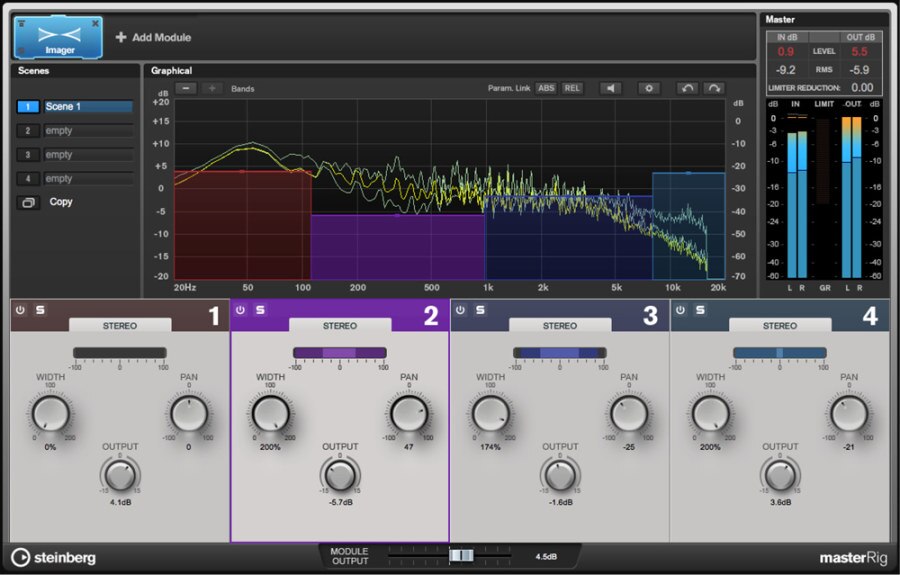Open band 3 STEREO tab

pyautogui.click(x=560, y=325)
